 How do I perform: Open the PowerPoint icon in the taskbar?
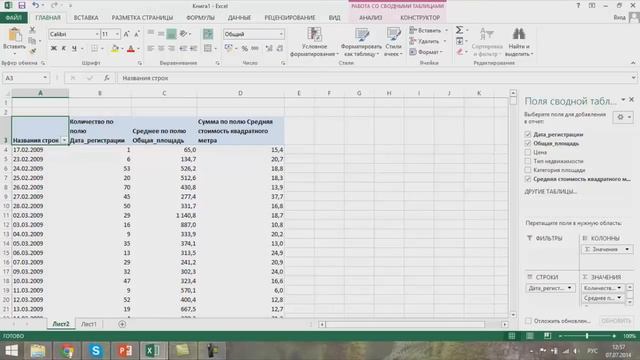pyautogui.click(x=125, y=351)
